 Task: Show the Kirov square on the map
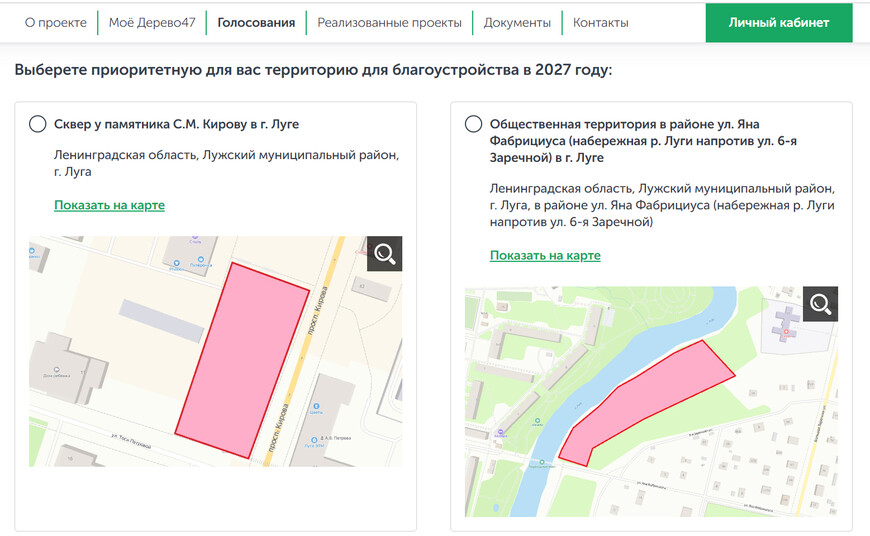109,205
